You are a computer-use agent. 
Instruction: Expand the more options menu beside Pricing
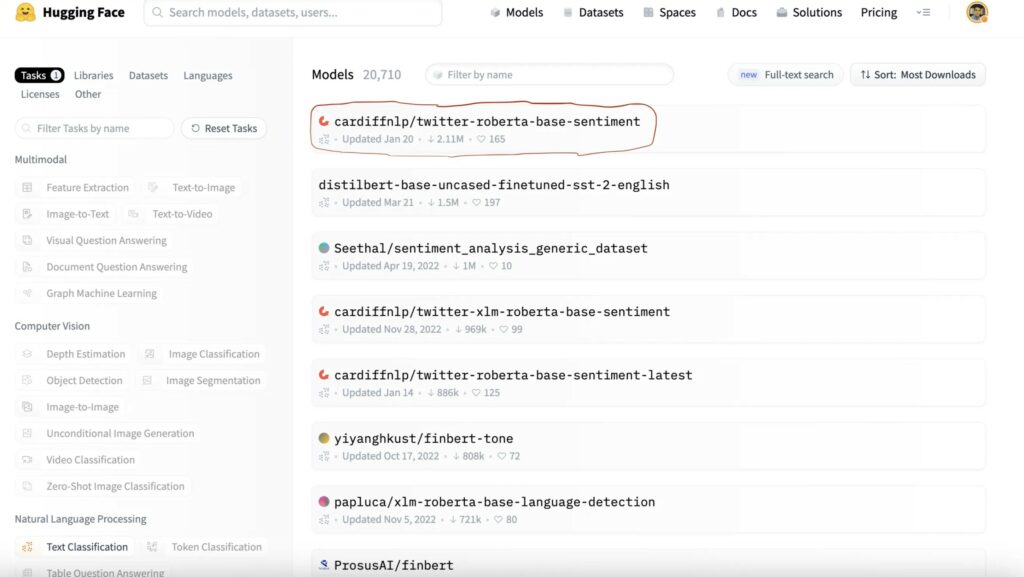click(x=923, y=13)
